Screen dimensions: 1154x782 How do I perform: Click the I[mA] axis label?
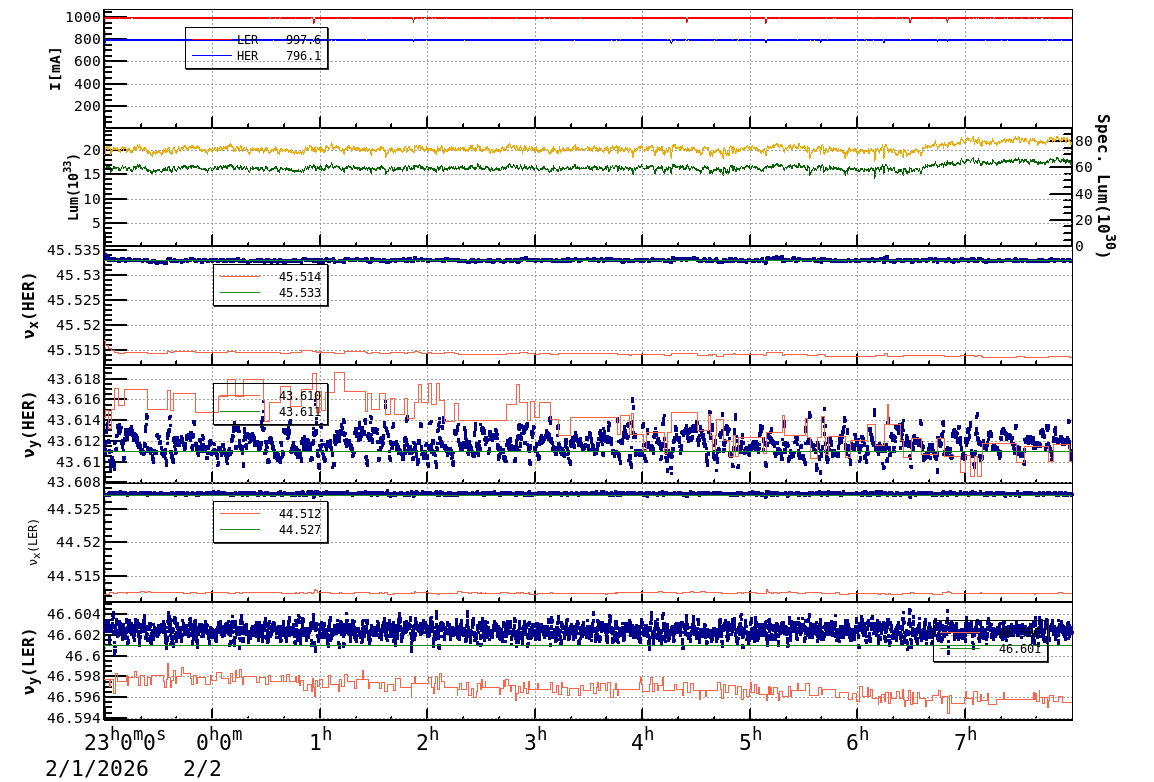point(55,70)
